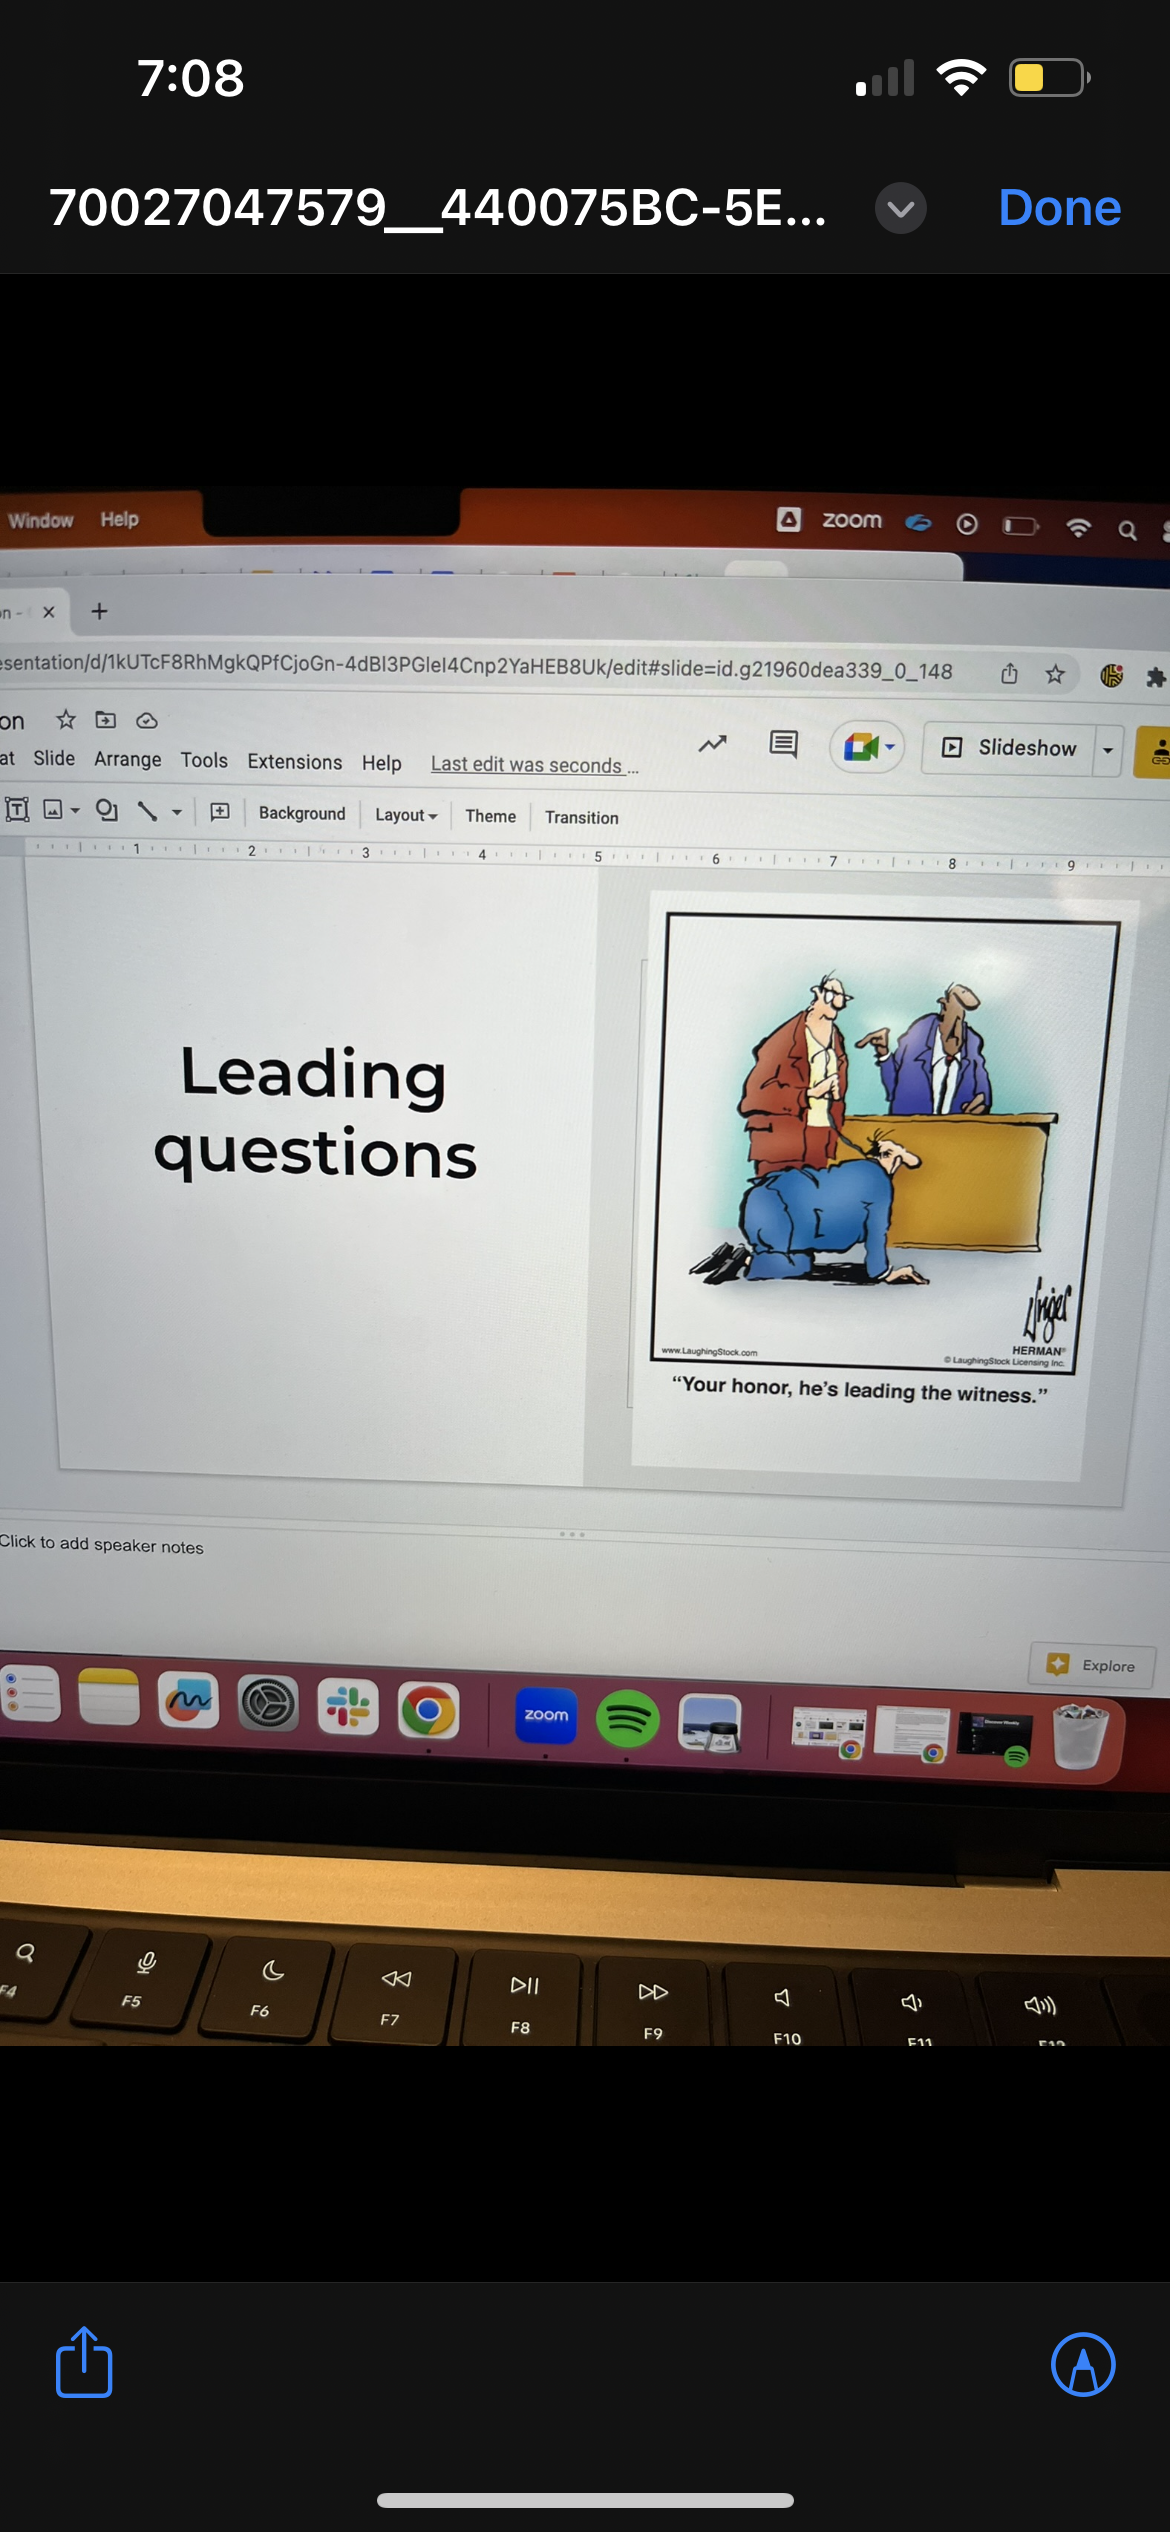Tap Done in the photo viewer

tap(1059, 208)
